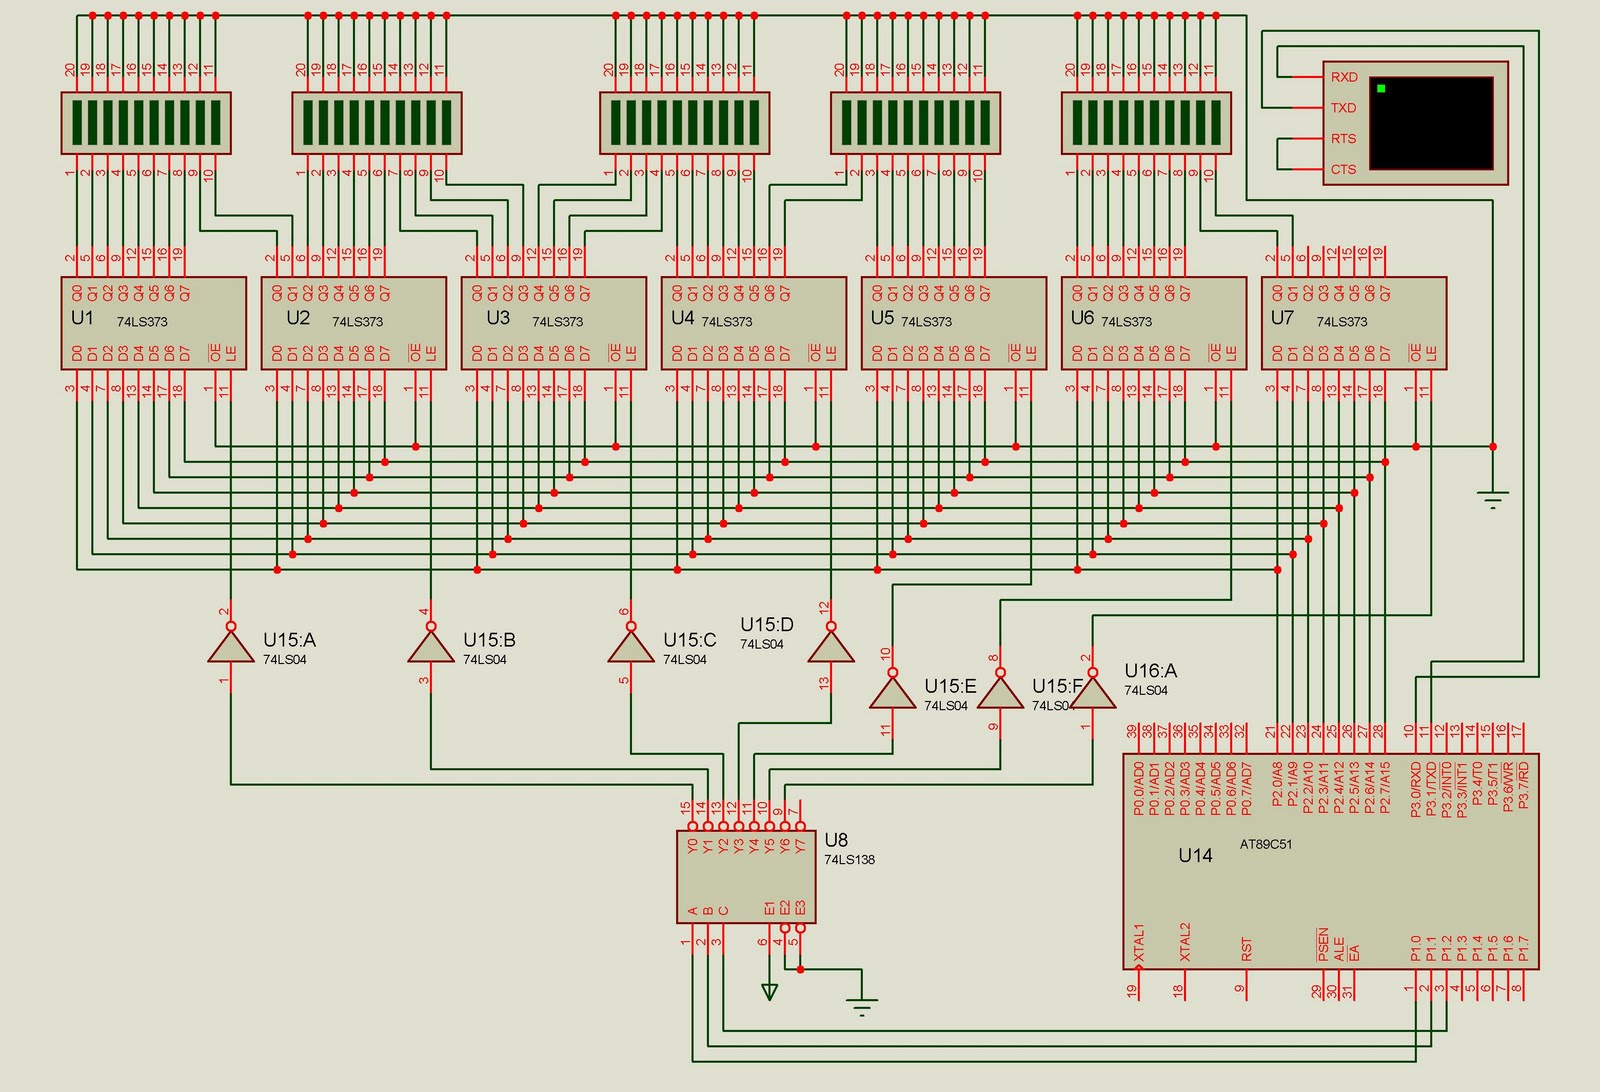Click the arrow ground terminal below U8 E1
The width and height of the screenshot is (1600, 1092).
pyautogui.click(x=769, y=991)
